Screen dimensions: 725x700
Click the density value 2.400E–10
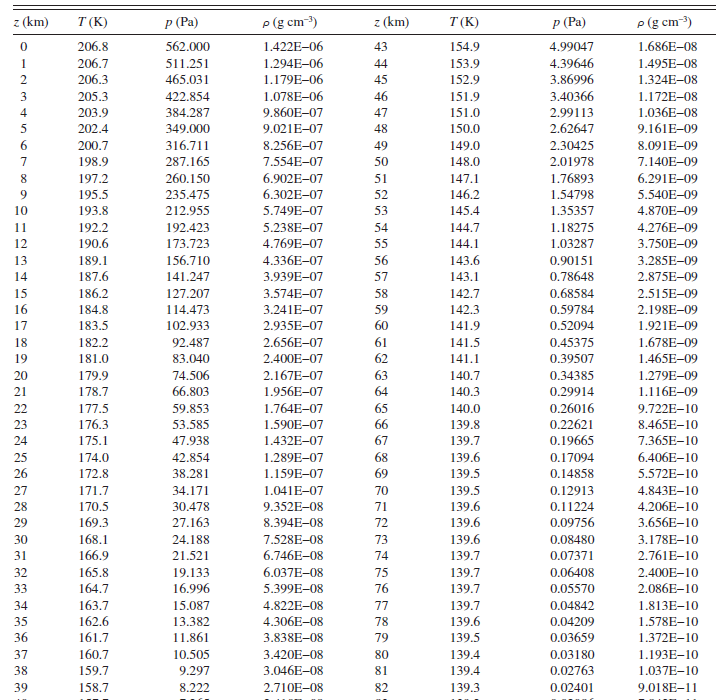coord(668,572)
